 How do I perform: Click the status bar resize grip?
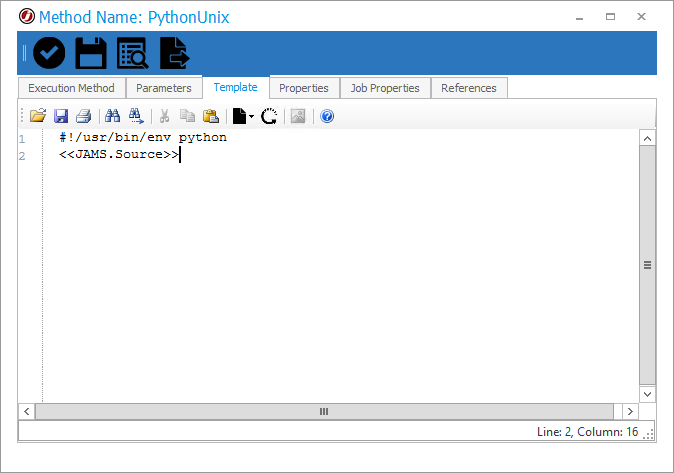[x=649, y=435]
